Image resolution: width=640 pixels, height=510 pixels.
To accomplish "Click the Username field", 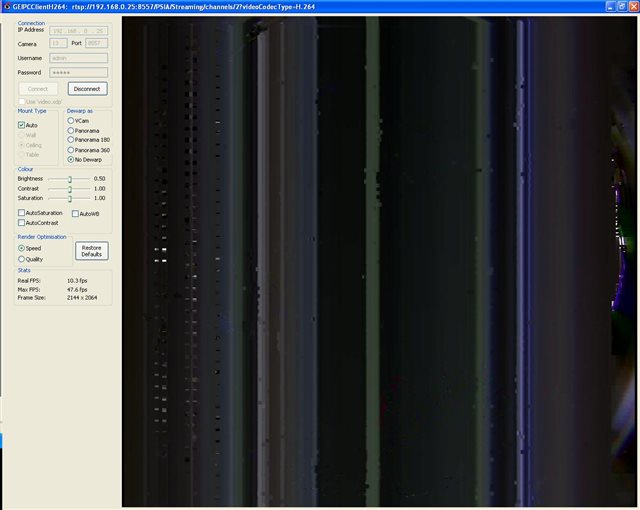I will coord(79,58).
